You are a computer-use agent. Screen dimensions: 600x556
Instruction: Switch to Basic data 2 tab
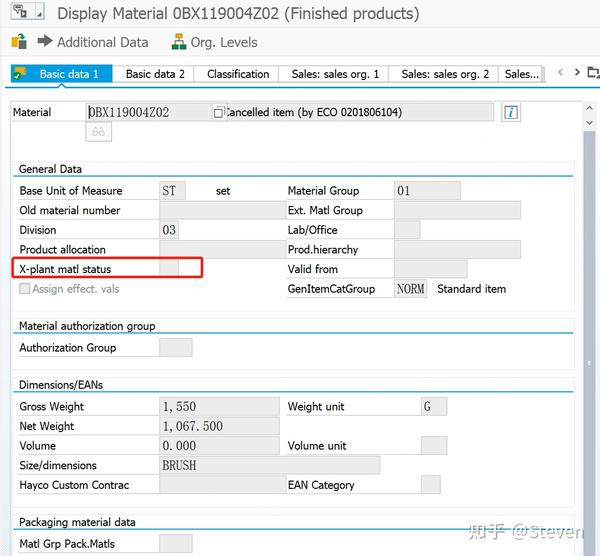point(155,74)
